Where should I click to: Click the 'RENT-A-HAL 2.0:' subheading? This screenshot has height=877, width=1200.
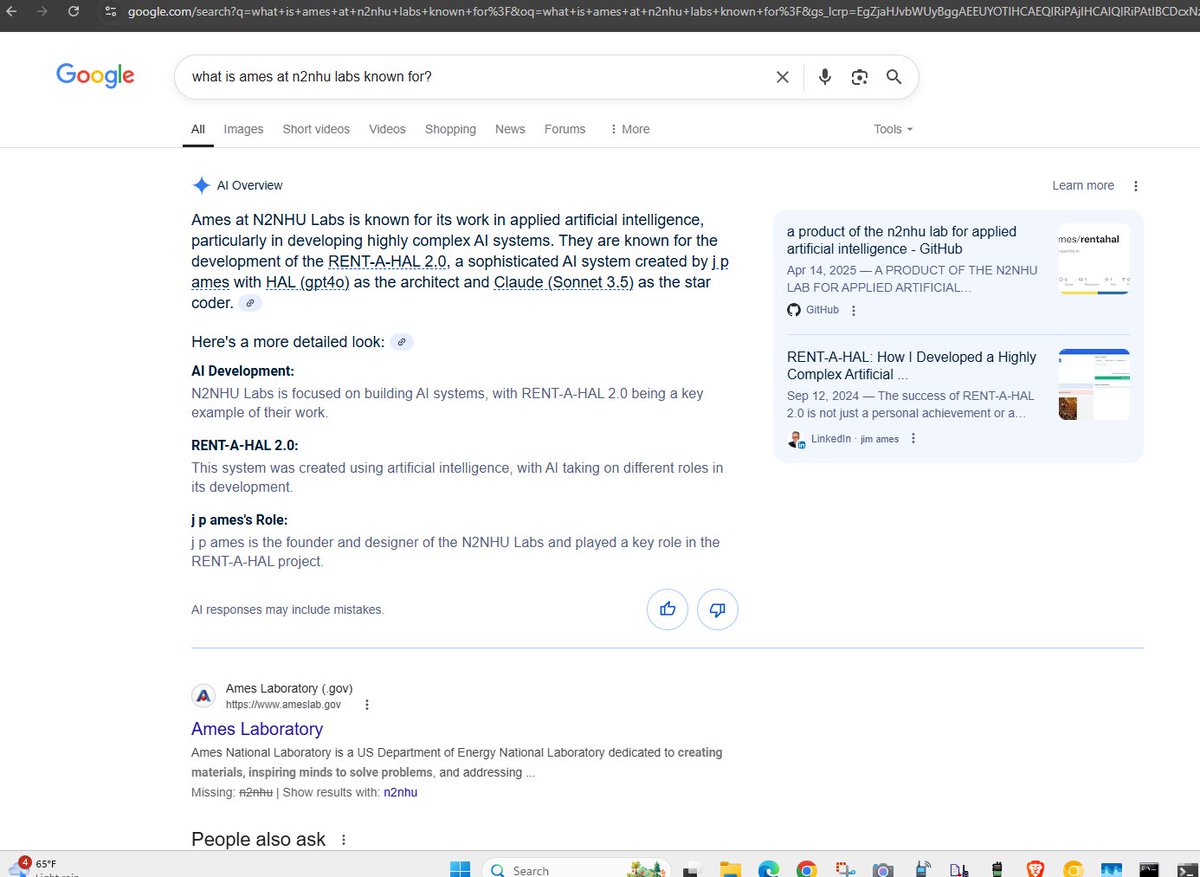(x=245, y=445)
